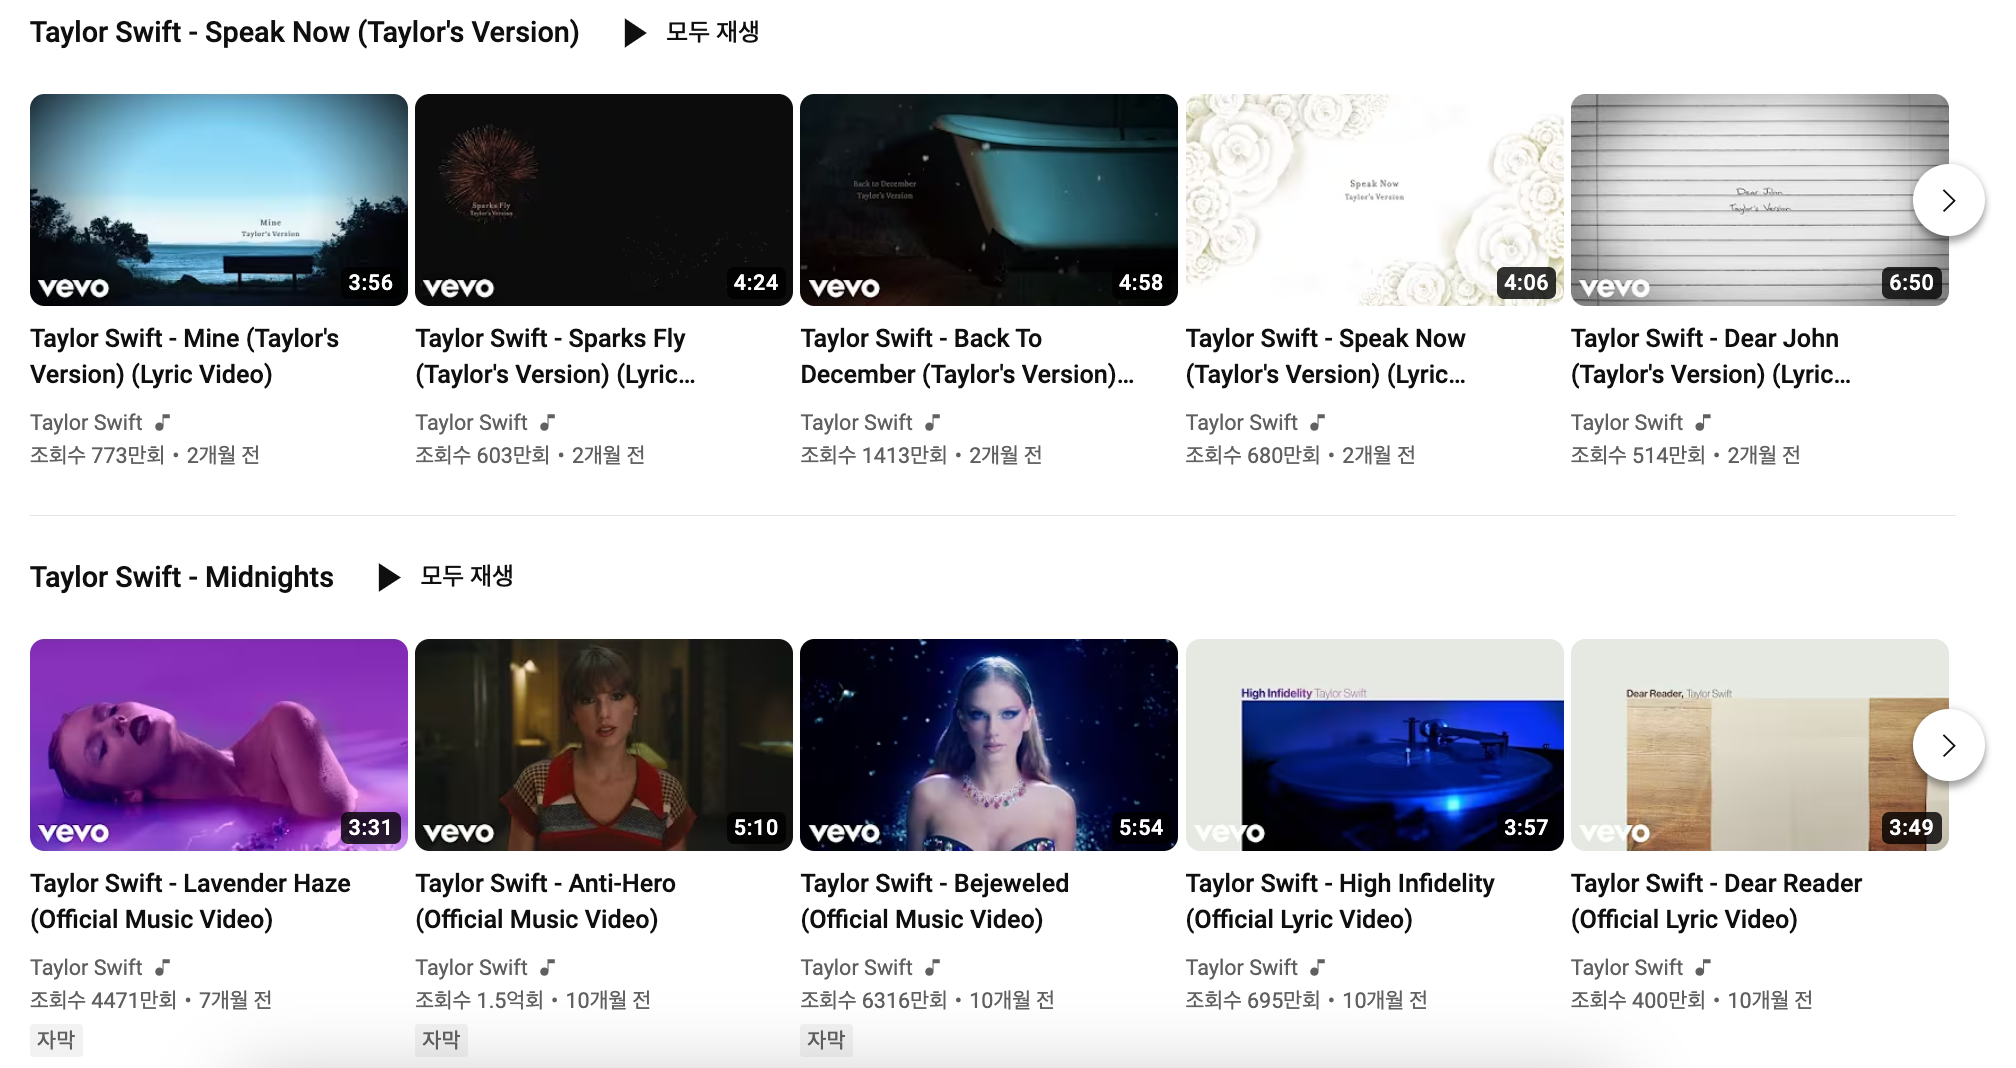The height and width of the screenshot is (1068, 2016).
Task: Click the 자막 badge under Bejeweled
Action: pyautogui.click(x=826, y=1040)
